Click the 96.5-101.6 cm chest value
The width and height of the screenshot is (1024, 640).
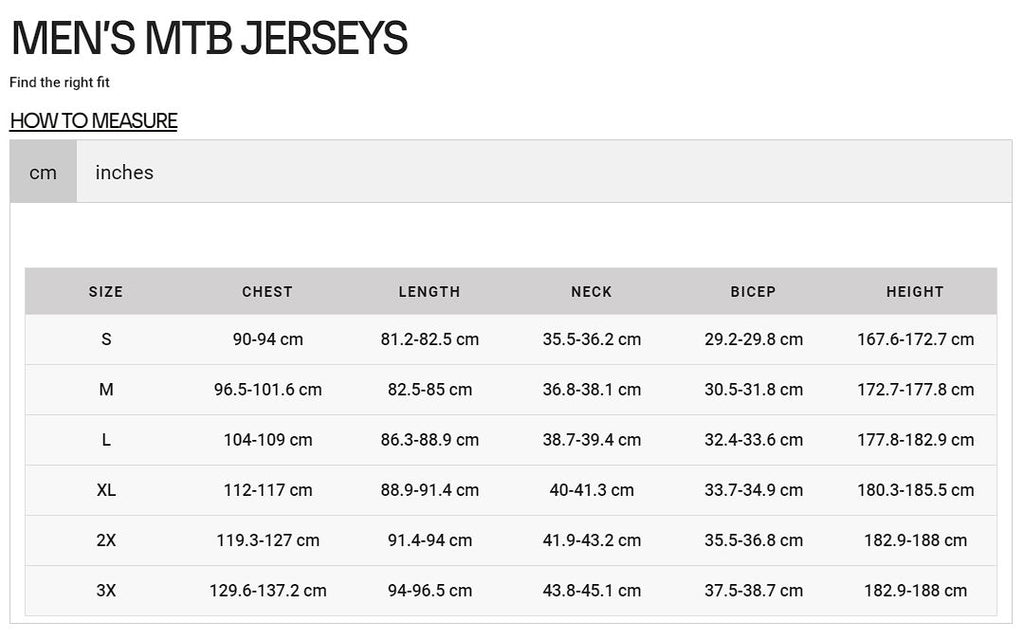coord(268,390)
